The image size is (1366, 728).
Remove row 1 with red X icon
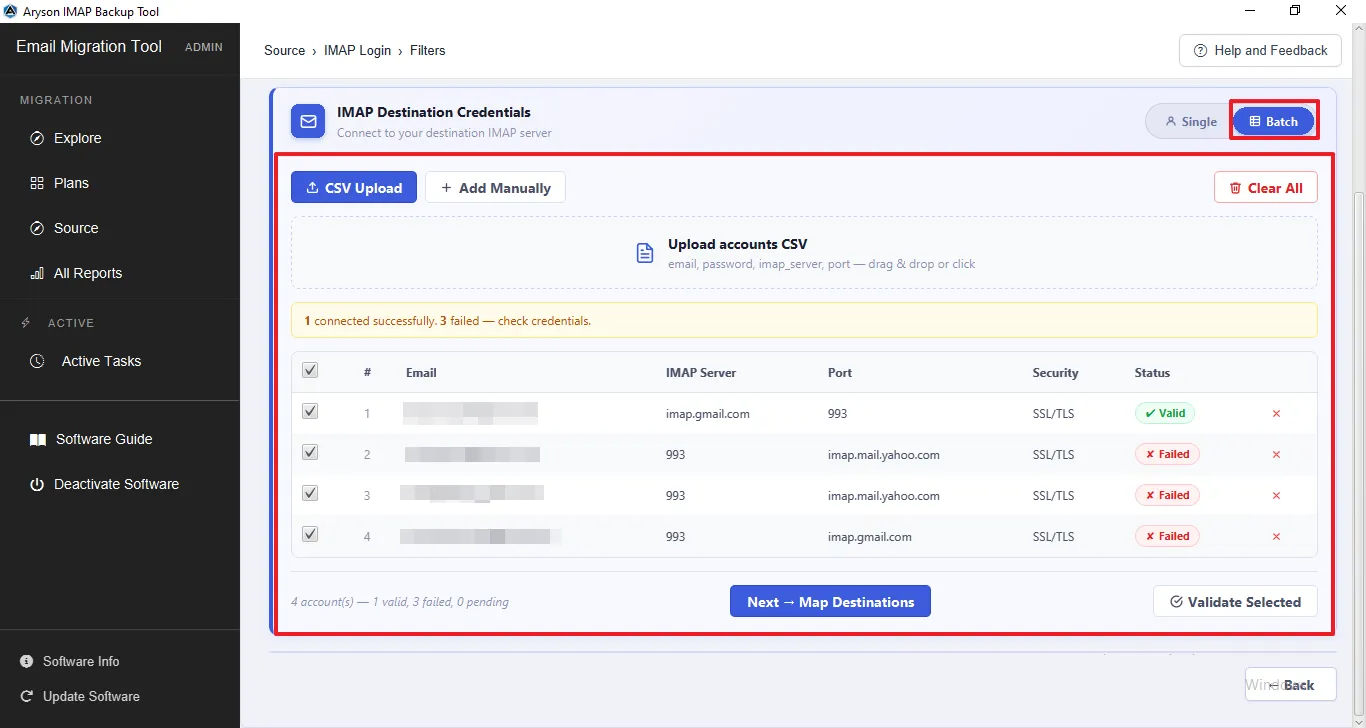point(1276,413)
